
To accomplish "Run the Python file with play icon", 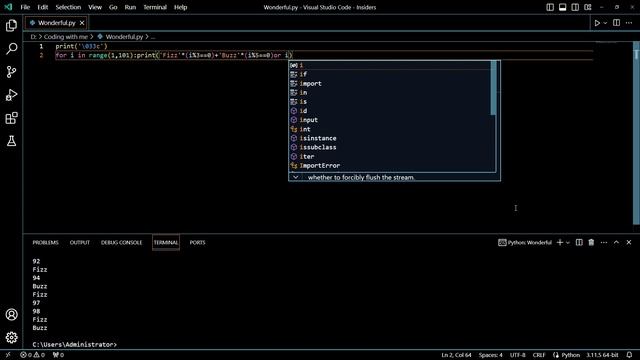I will (x=597, y=23).
